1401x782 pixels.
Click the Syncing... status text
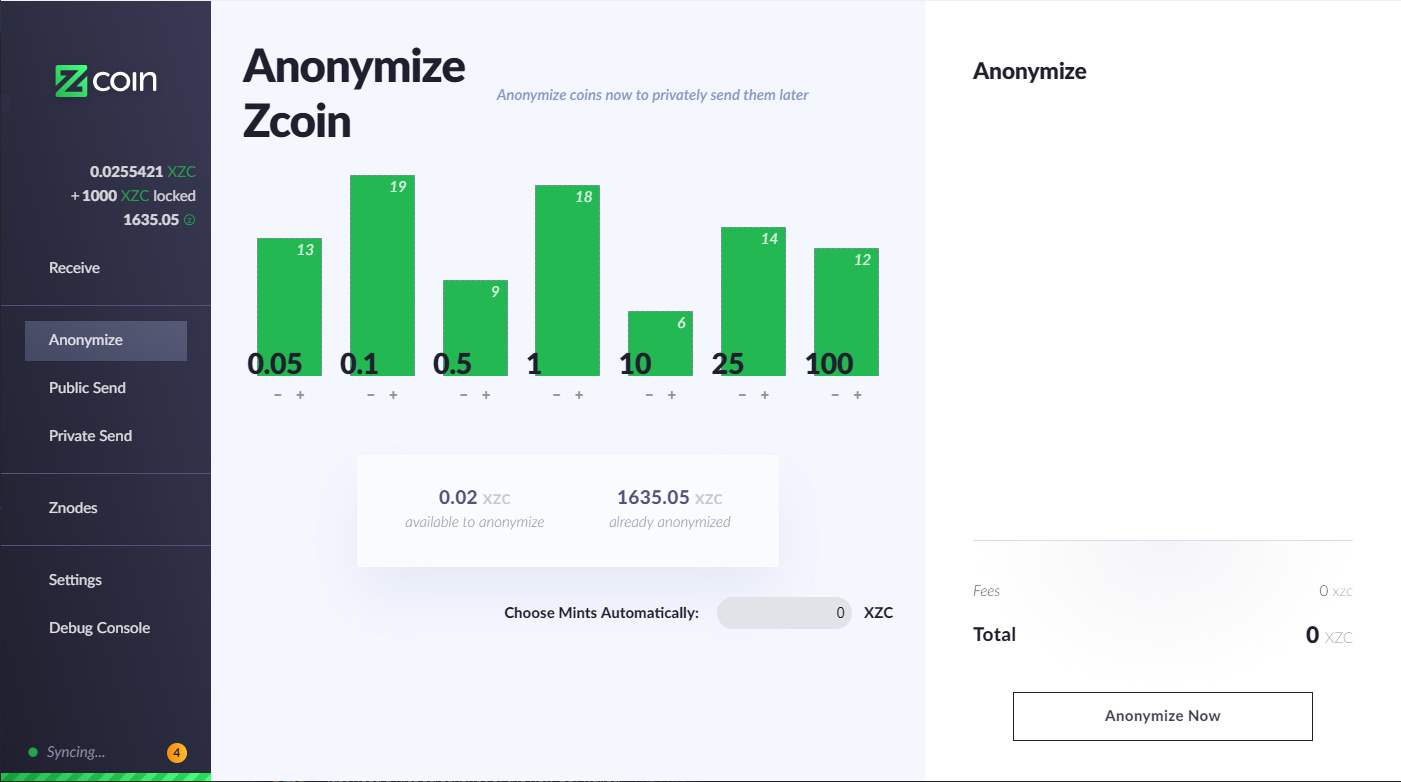[x=75, y=752]
